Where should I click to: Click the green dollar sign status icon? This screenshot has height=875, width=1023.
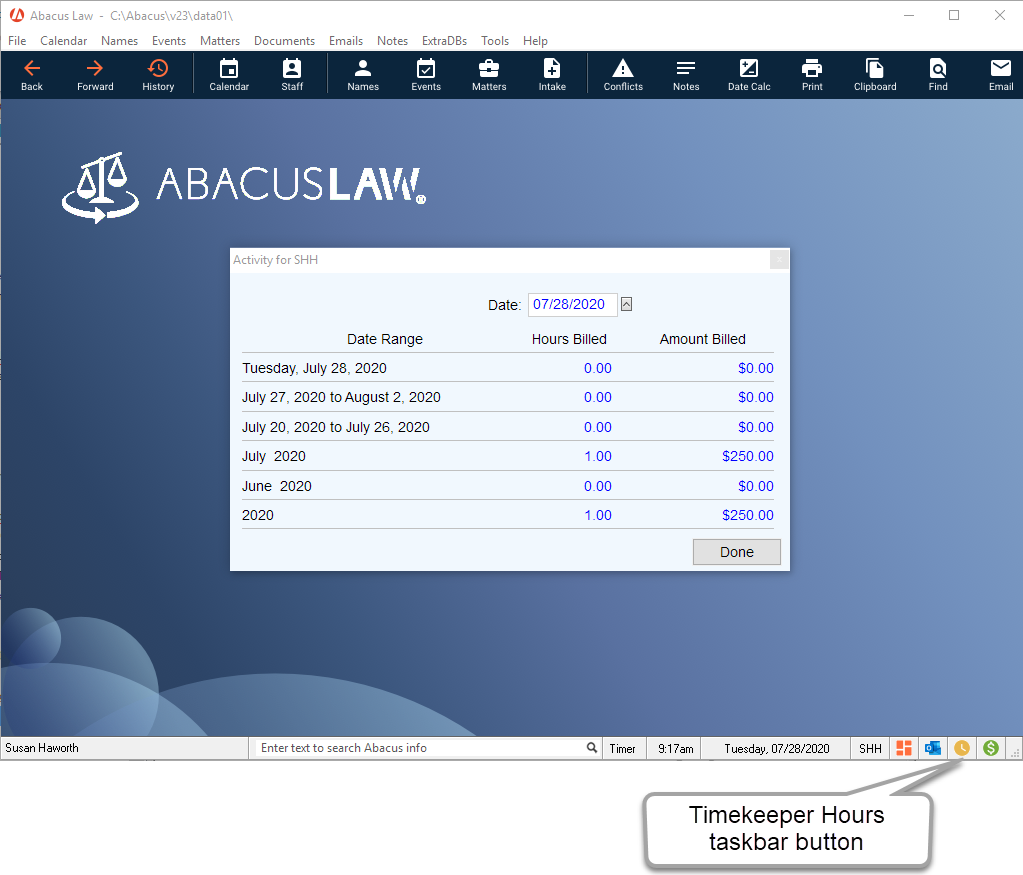[990, 748]
